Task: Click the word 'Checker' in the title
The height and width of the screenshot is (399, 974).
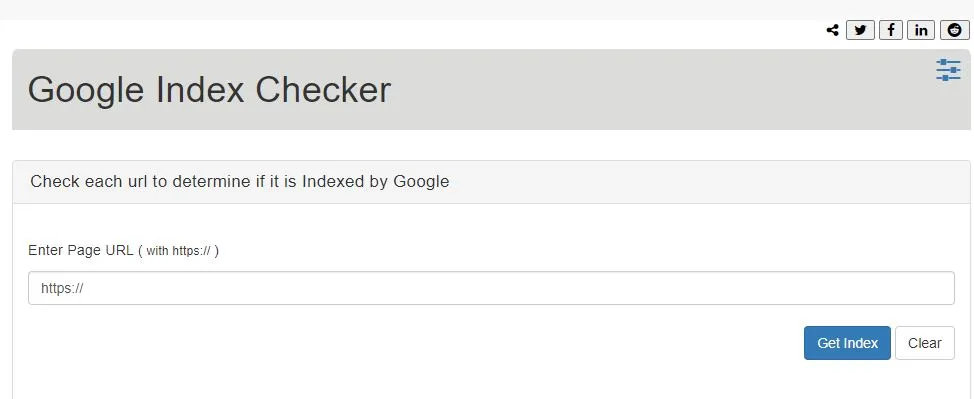Action: [323, 89]
